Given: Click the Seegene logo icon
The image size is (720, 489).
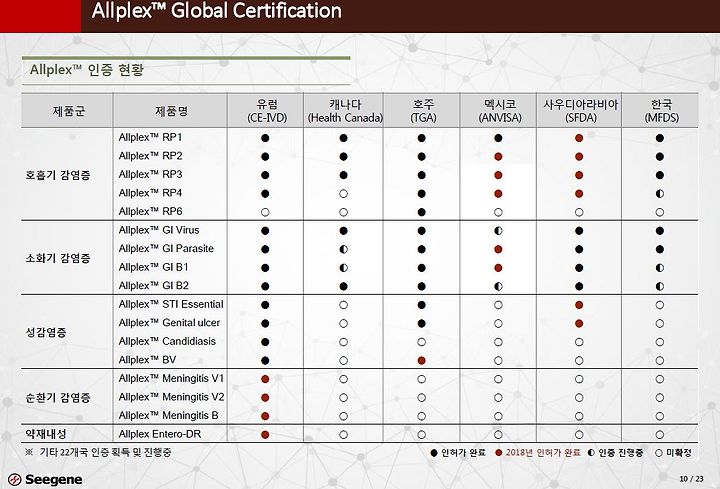Looking at the screenshot, I should (14, 480).
